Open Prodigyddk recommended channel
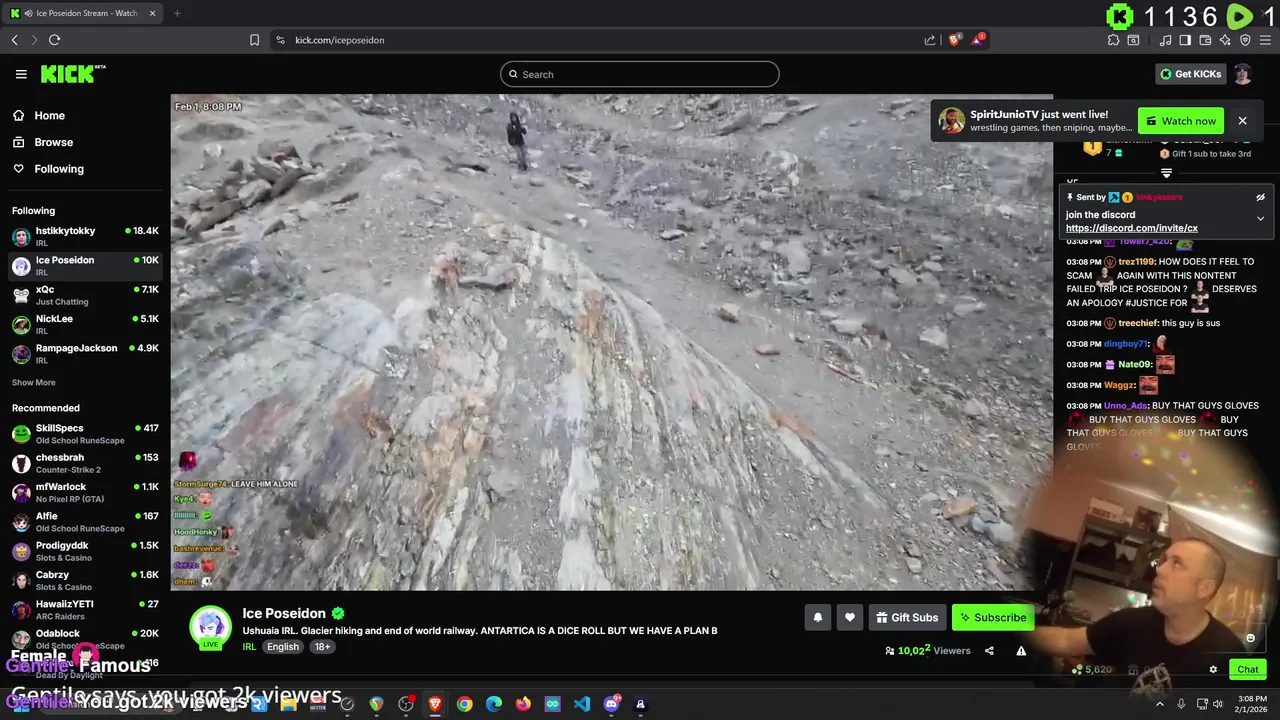Screen dimensions: 1280x720 click(85, 551)
